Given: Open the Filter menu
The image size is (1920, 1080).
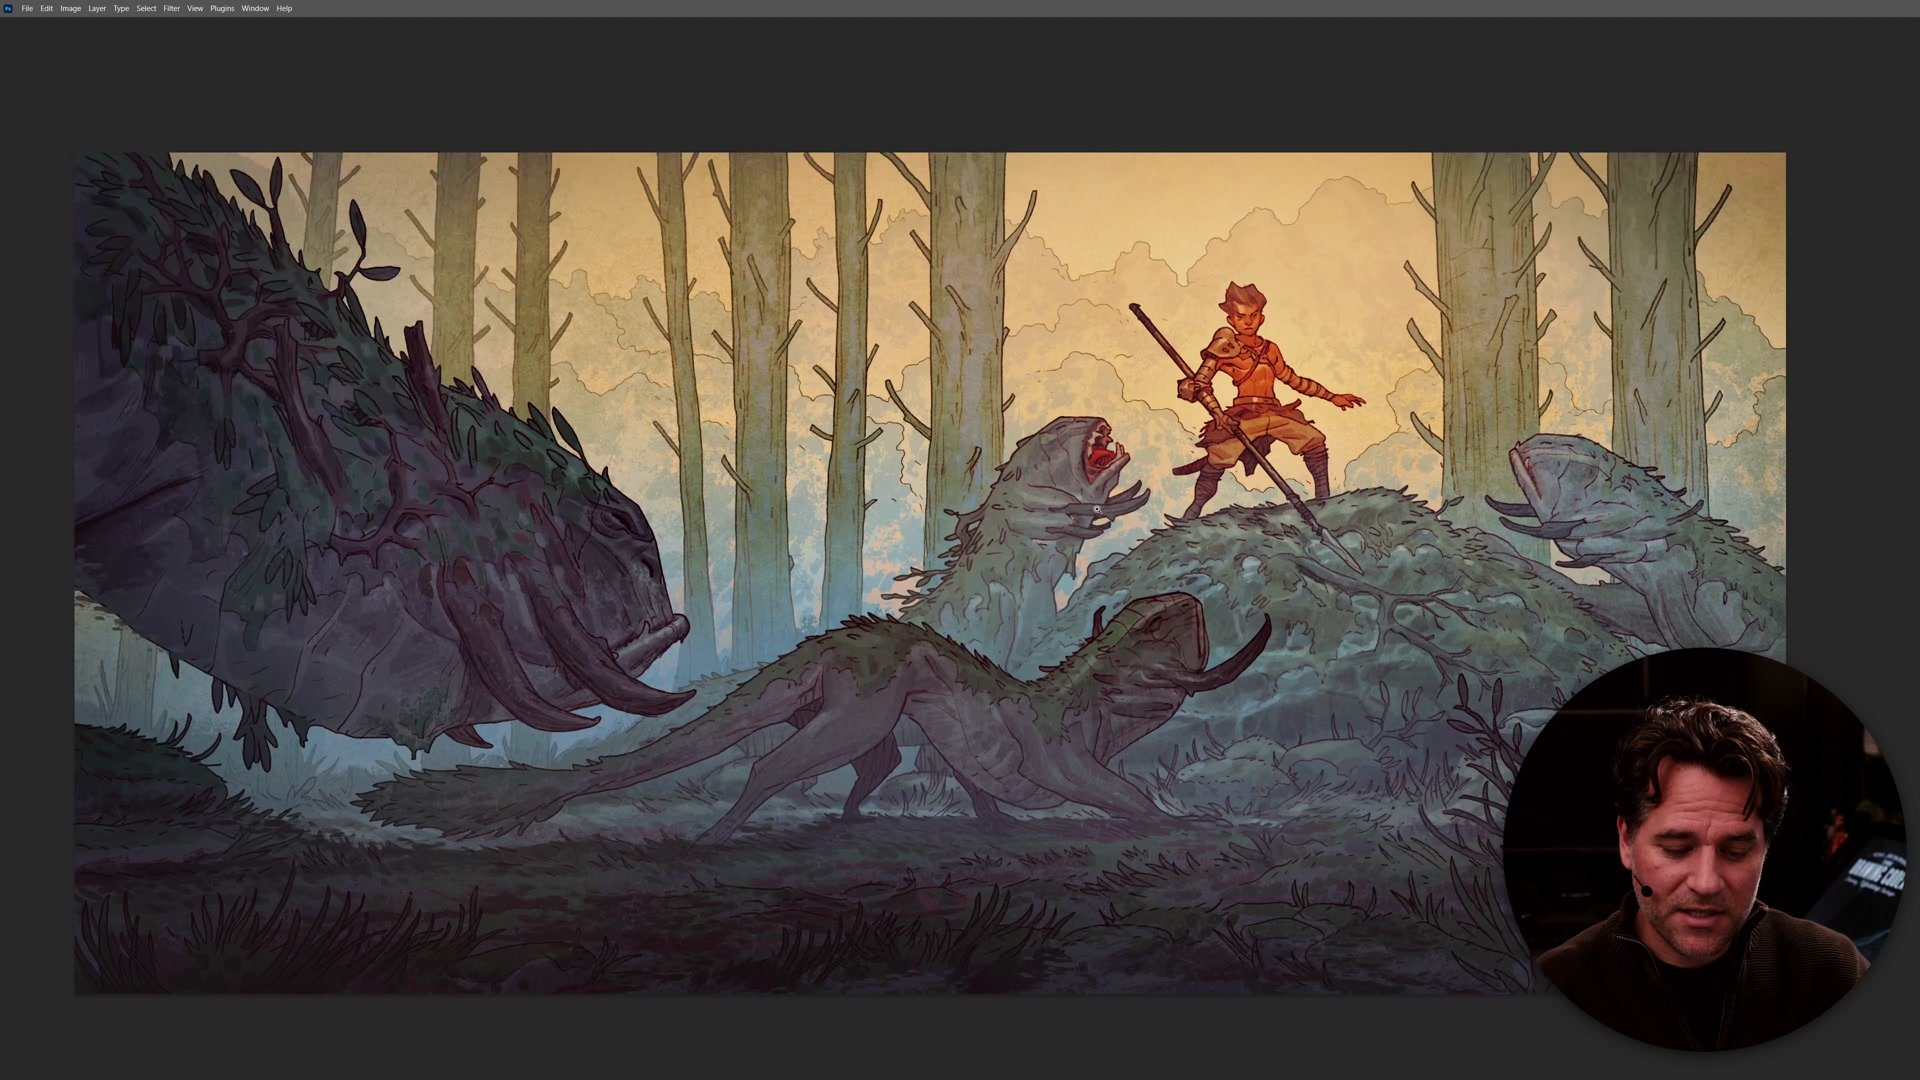Looking at the screenshot, I should click(x=172, y=8).
